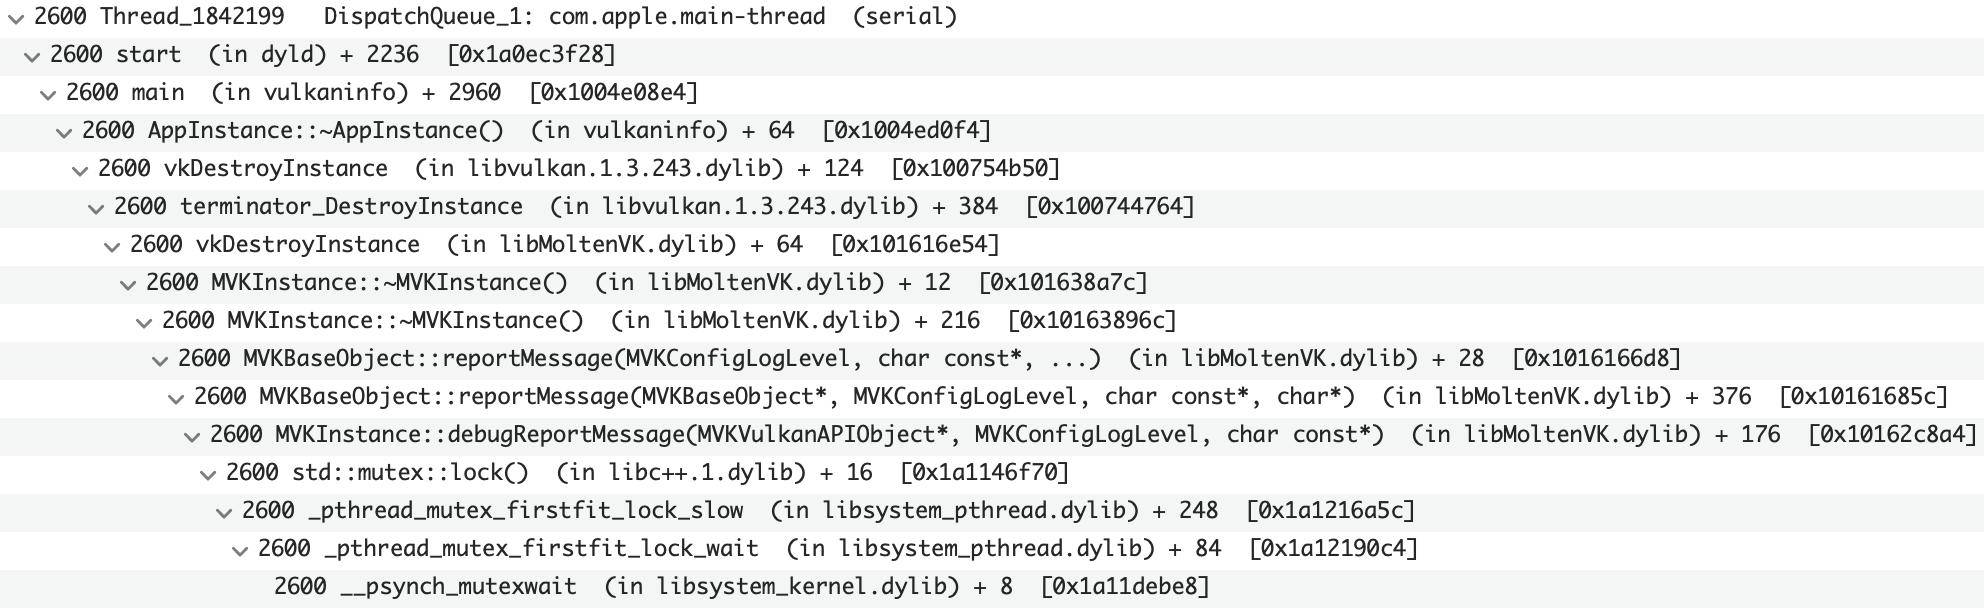This screenshot has height=608, width=1984.
Task: Collapse the start (in dyld) stack frame
Action: (31, 54)
